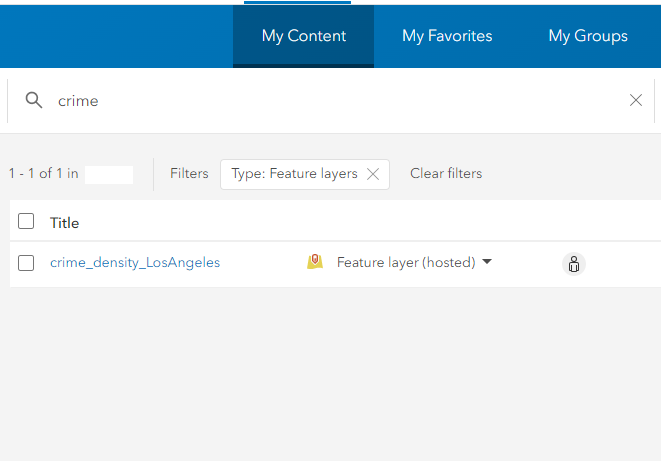Click the feature layer type icon
661x461 pixels.
coord(315,262)
